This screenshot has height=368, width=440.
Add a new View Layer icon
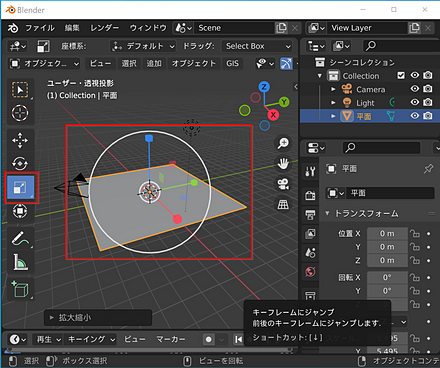(414, 28)
